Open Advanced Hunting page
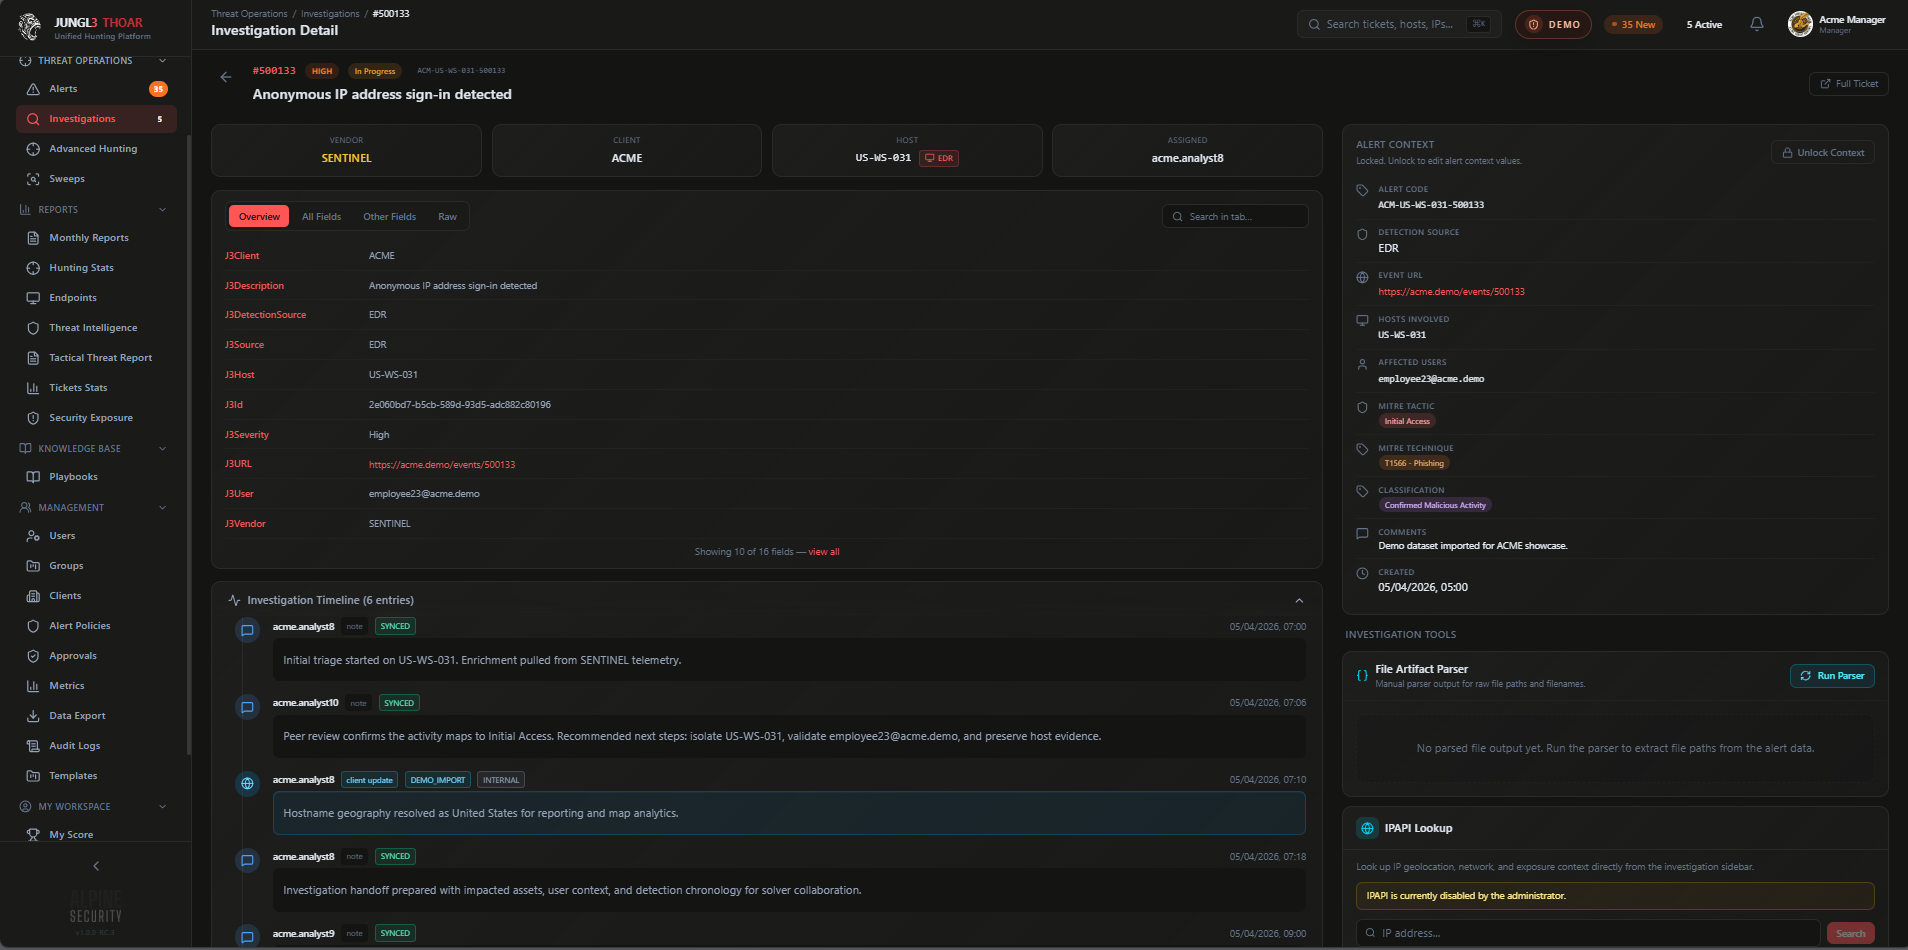This screenshot has height=950, width=1908. tap(96, 149)
